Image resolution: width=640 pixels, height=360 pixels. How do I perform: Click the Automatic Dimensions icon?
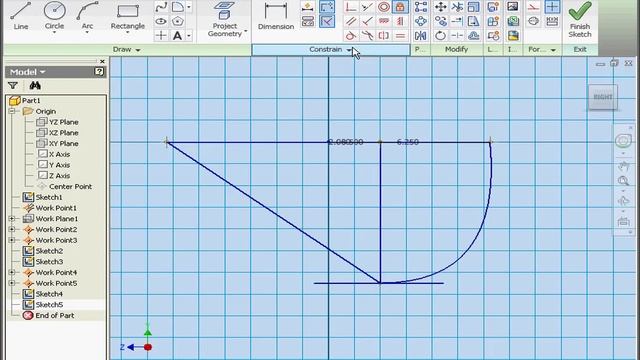(308, 7)
